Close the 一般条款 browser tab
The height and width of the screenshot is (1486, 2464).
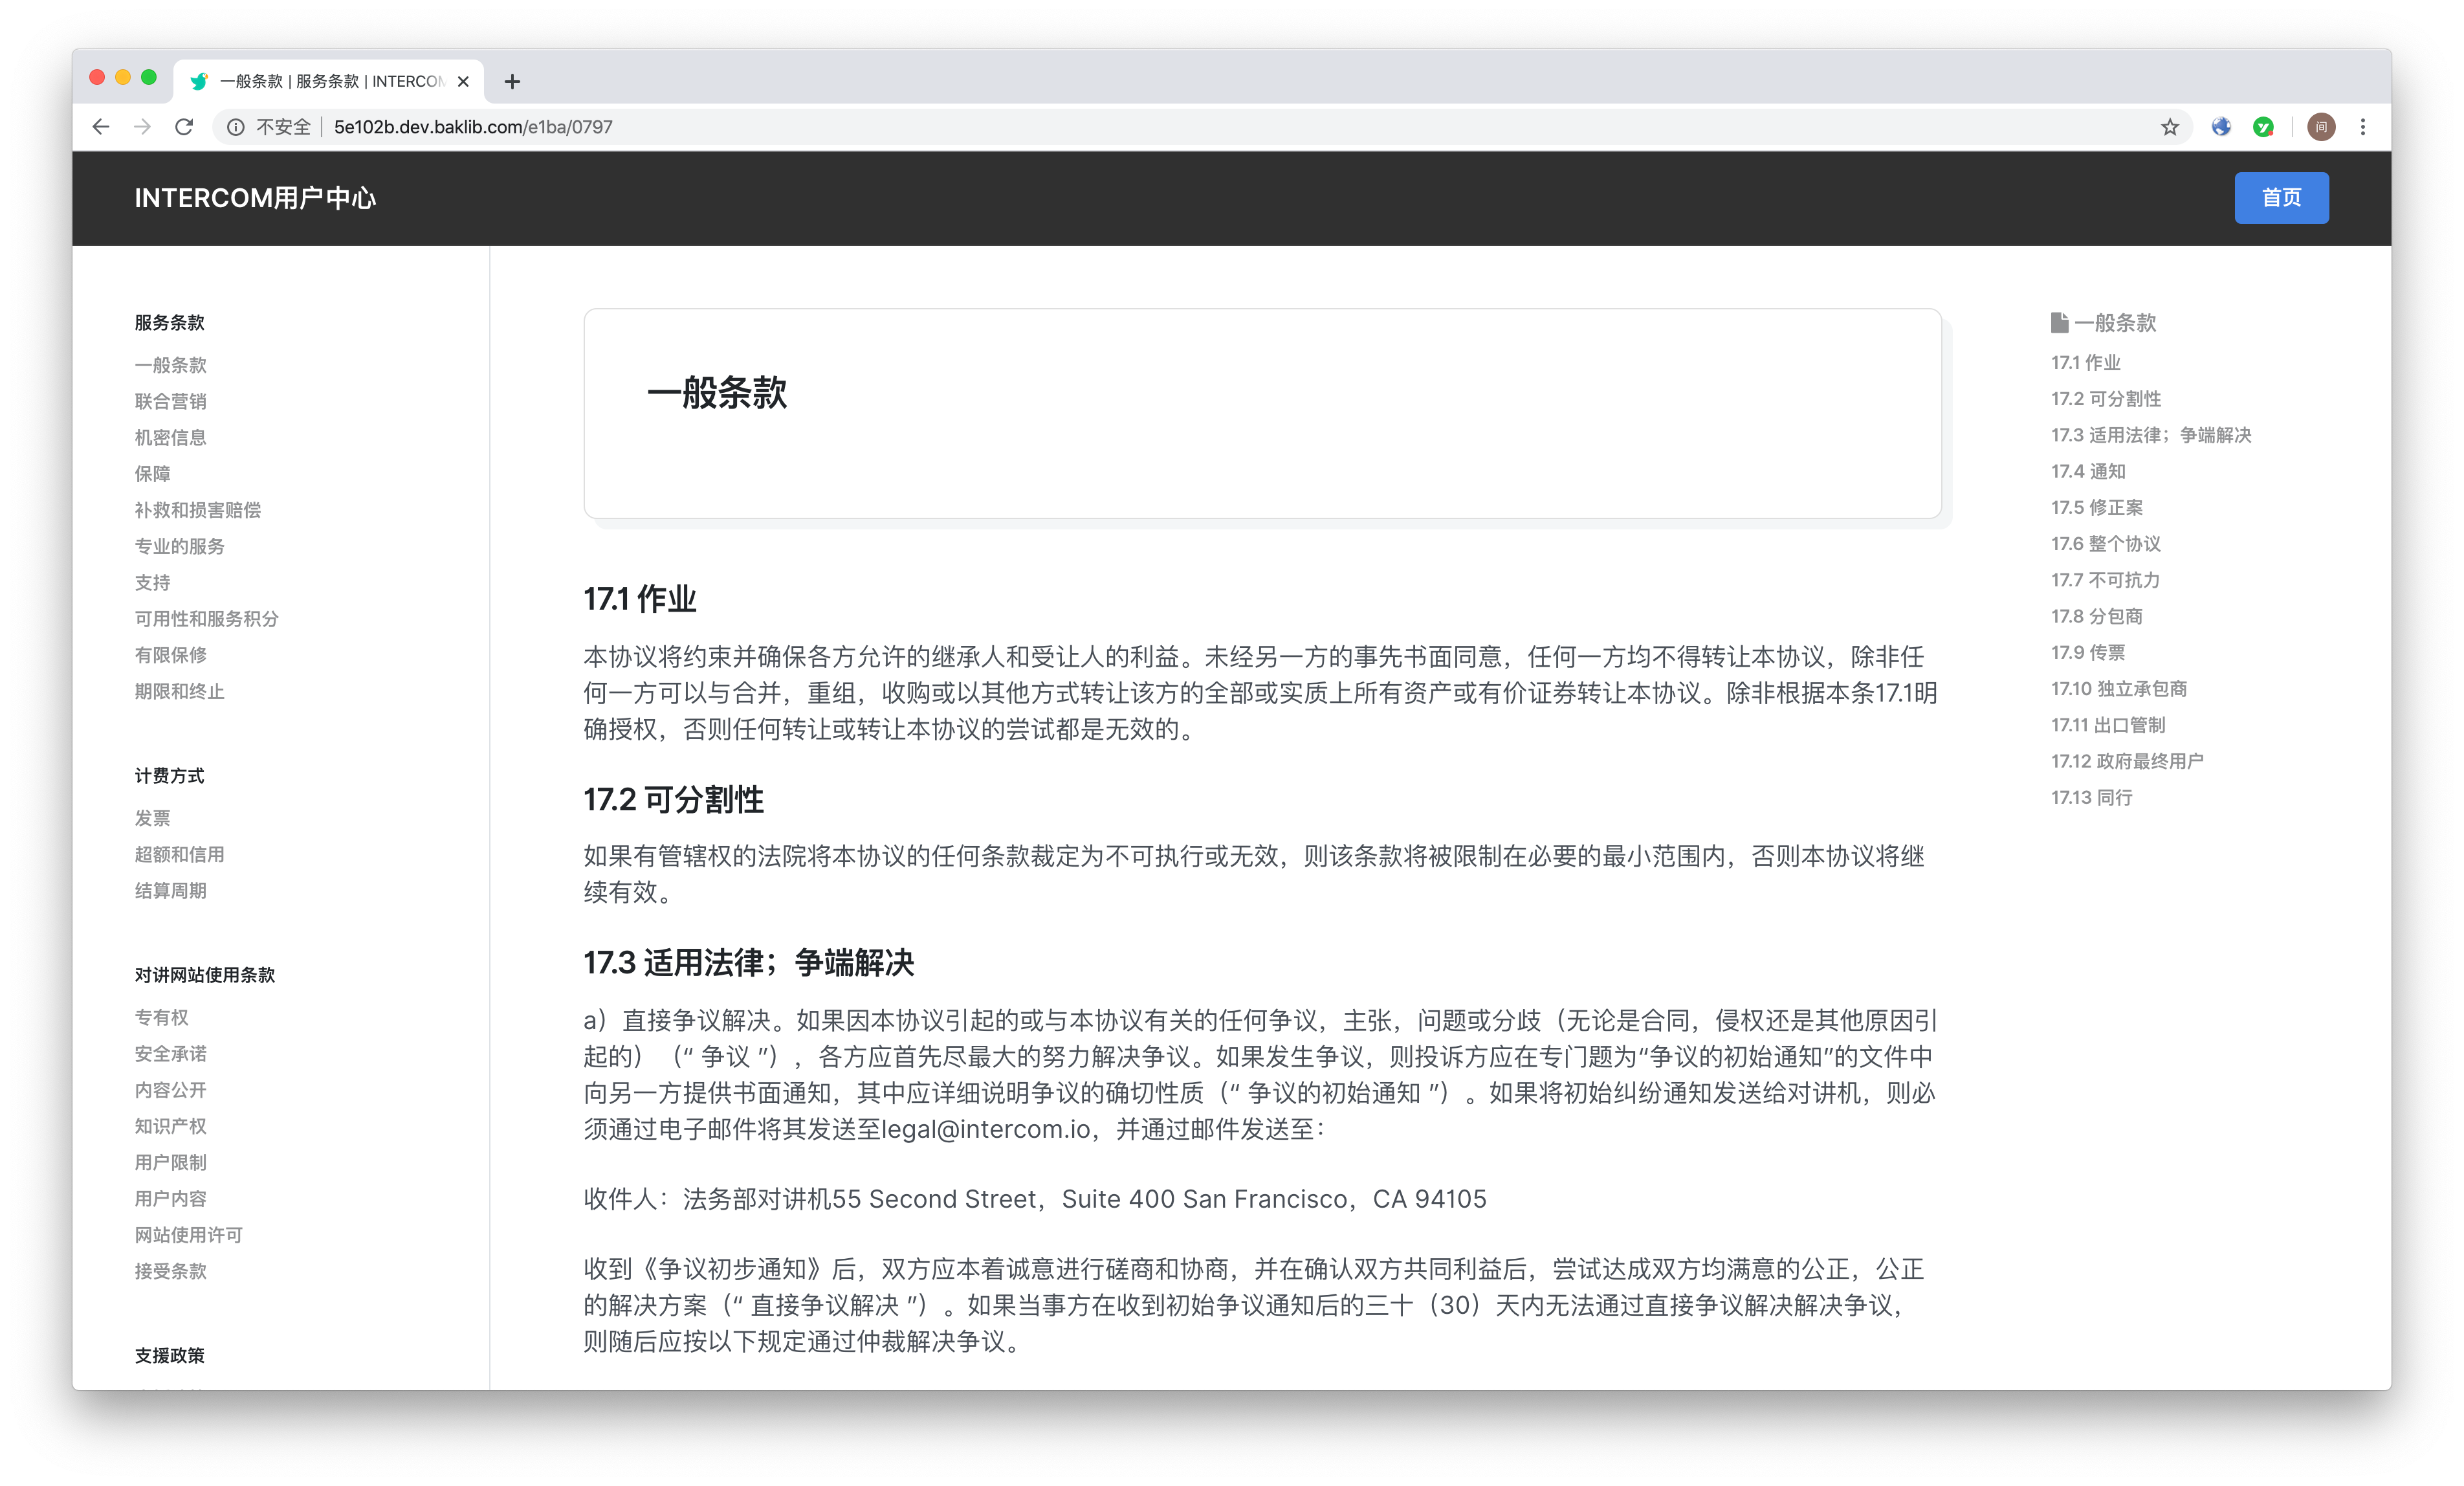[463, 81]
